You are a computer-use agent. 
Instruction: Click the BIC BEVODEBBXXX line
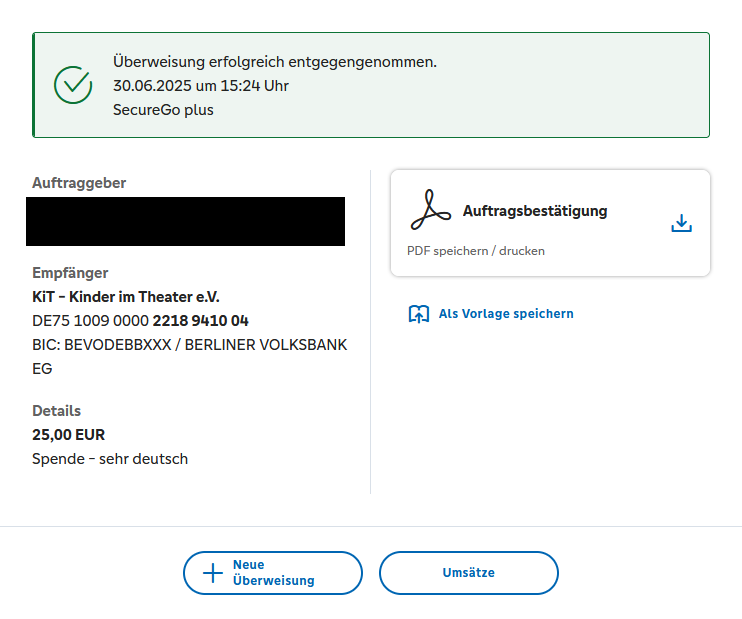coord(189,345)
